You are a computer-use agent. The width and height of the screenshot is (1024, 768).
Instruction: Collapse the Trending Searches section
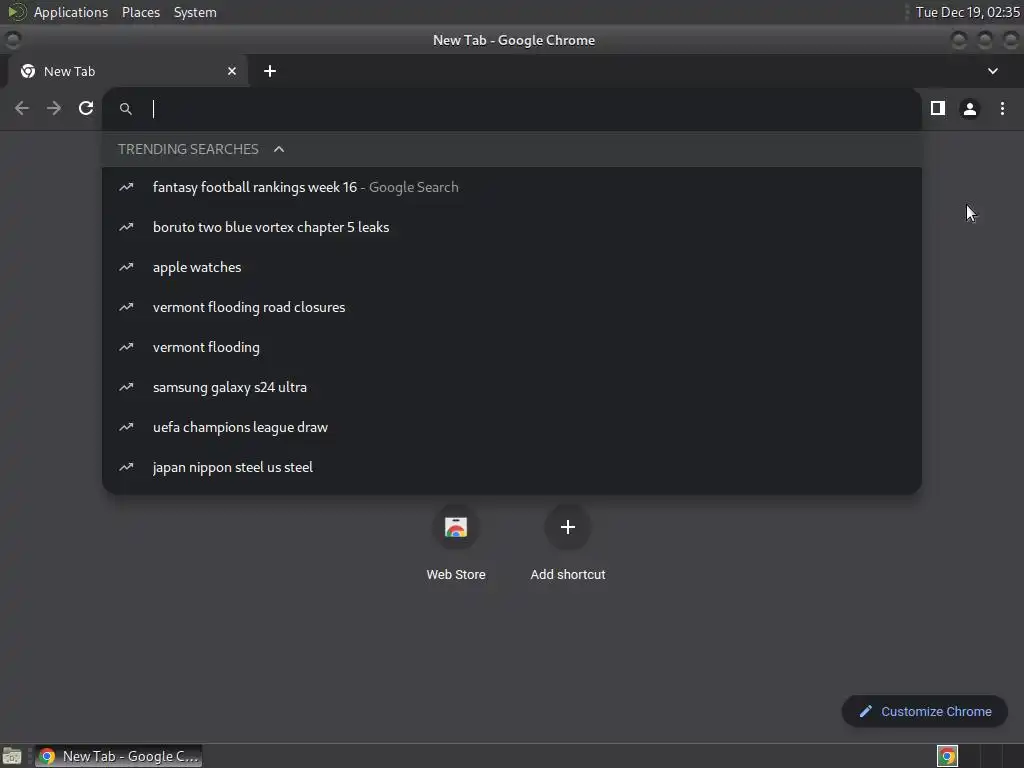279,149
